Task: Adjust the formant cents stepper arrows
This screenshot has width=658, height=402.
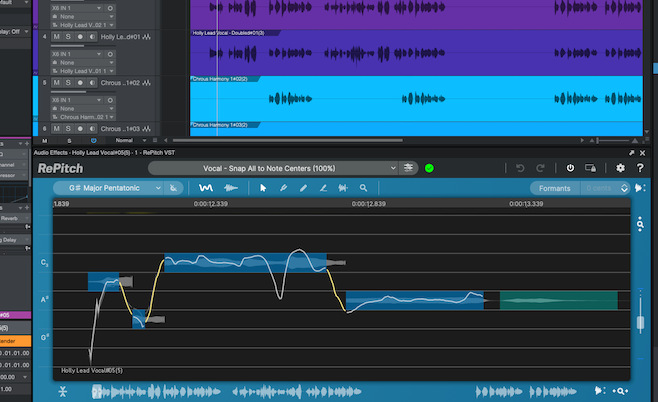Action: click(624, 188)
